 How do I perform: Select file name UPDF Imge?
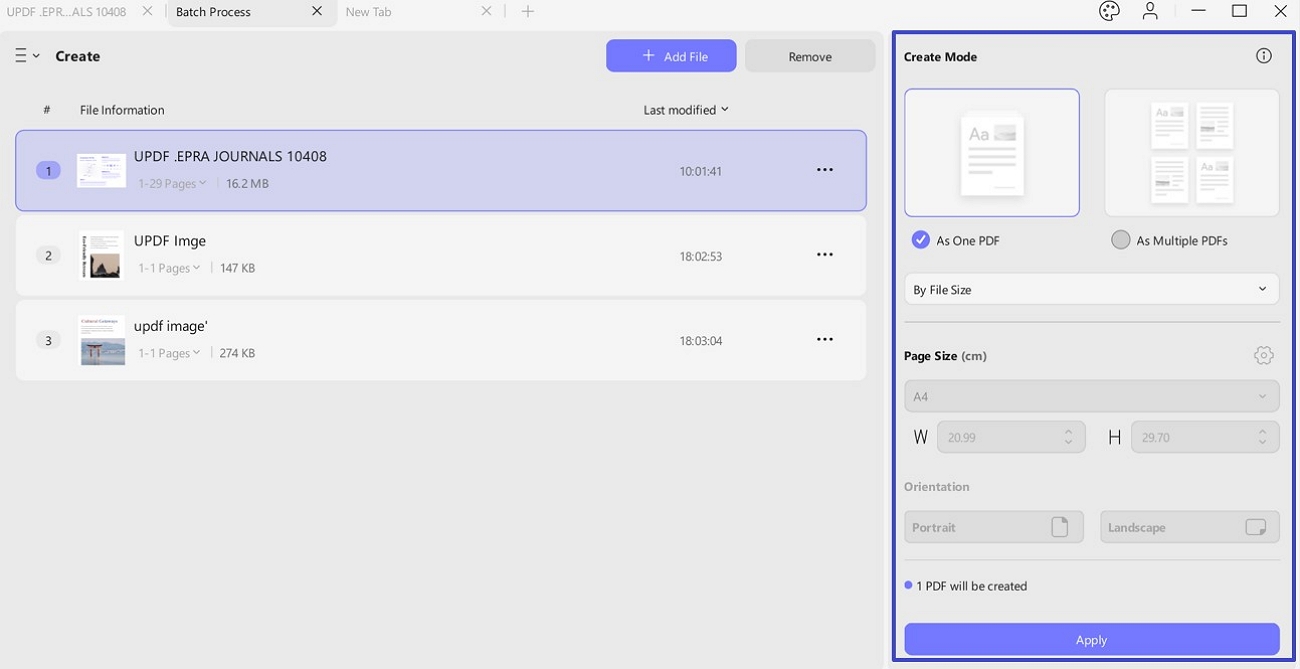pyautogui.click(x=170, y=241)
